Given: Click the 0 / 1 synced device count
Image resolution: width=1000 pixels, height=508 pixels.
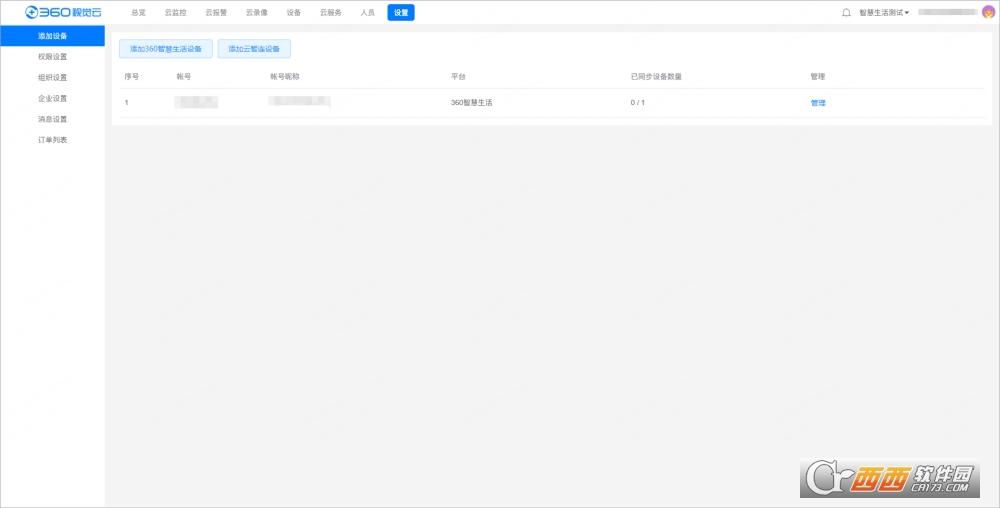Looking at the screenshot, I should pyautogui.click(x=638, y=103).
